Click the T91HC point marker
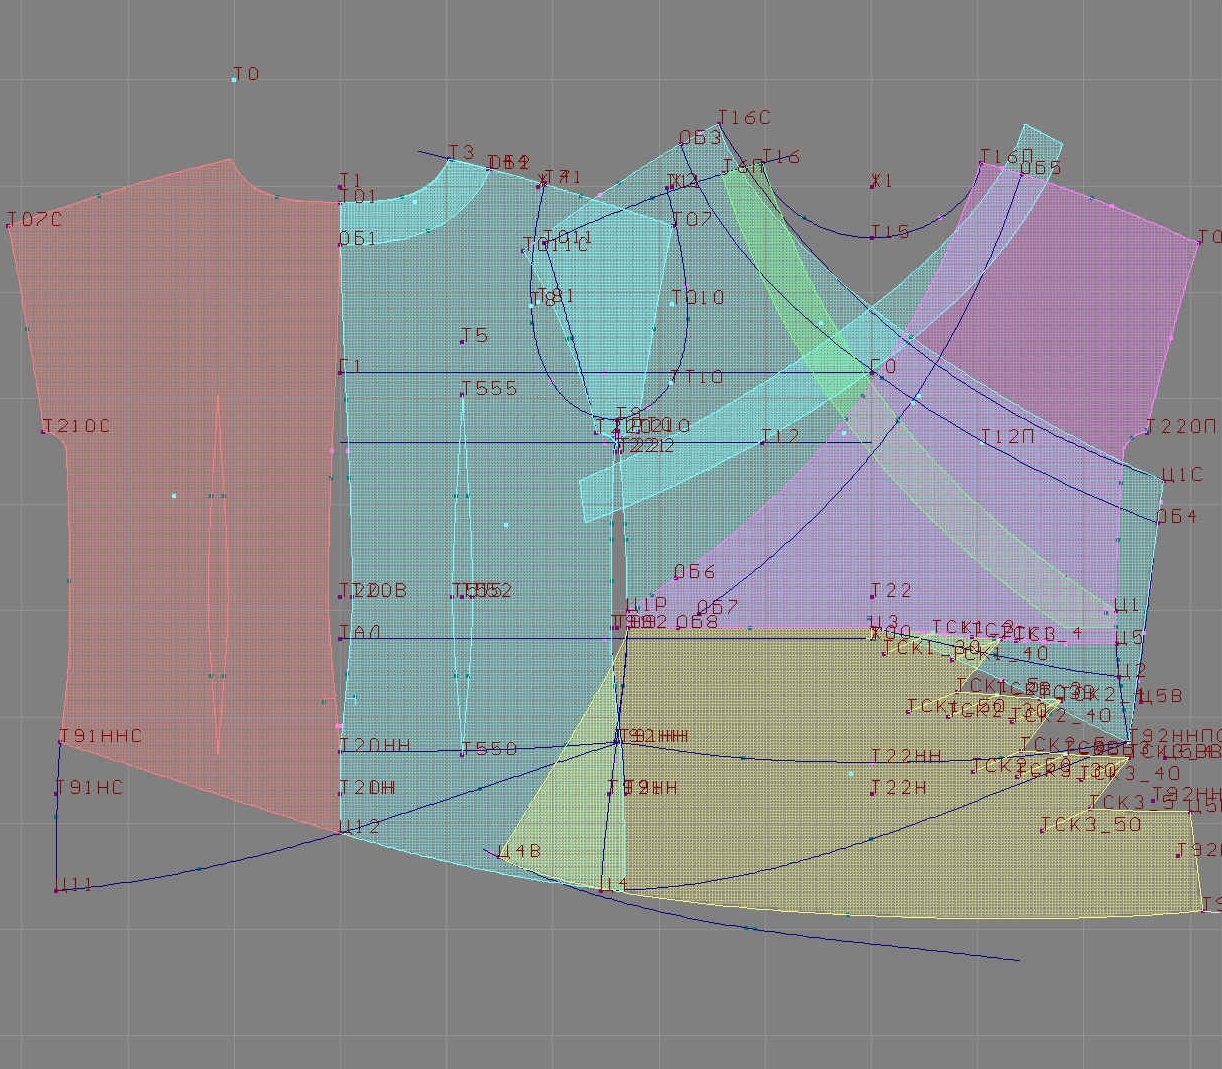The image size is (1222, 1069). (57, 794)
